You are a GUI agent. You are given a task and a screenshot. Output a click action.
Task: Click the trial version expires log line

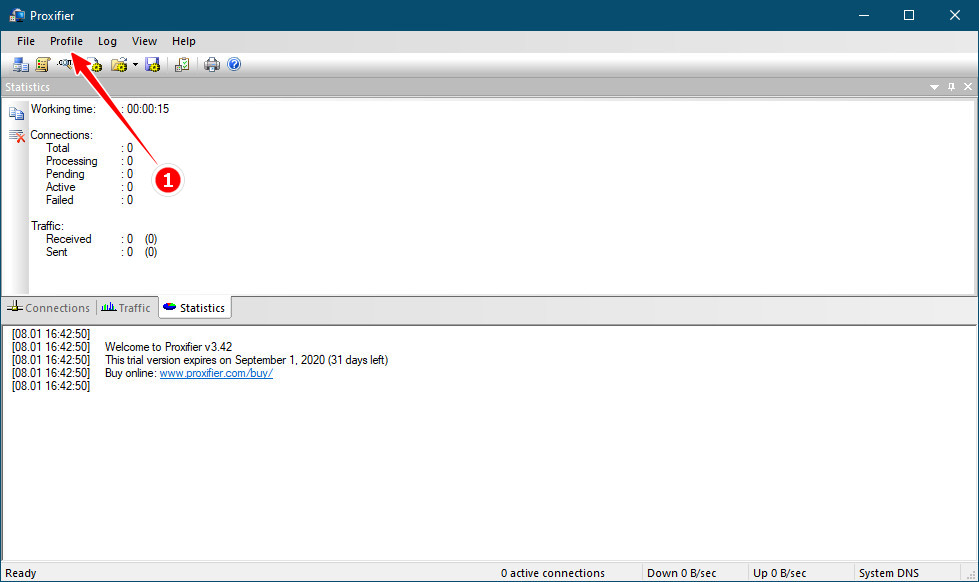247,360
